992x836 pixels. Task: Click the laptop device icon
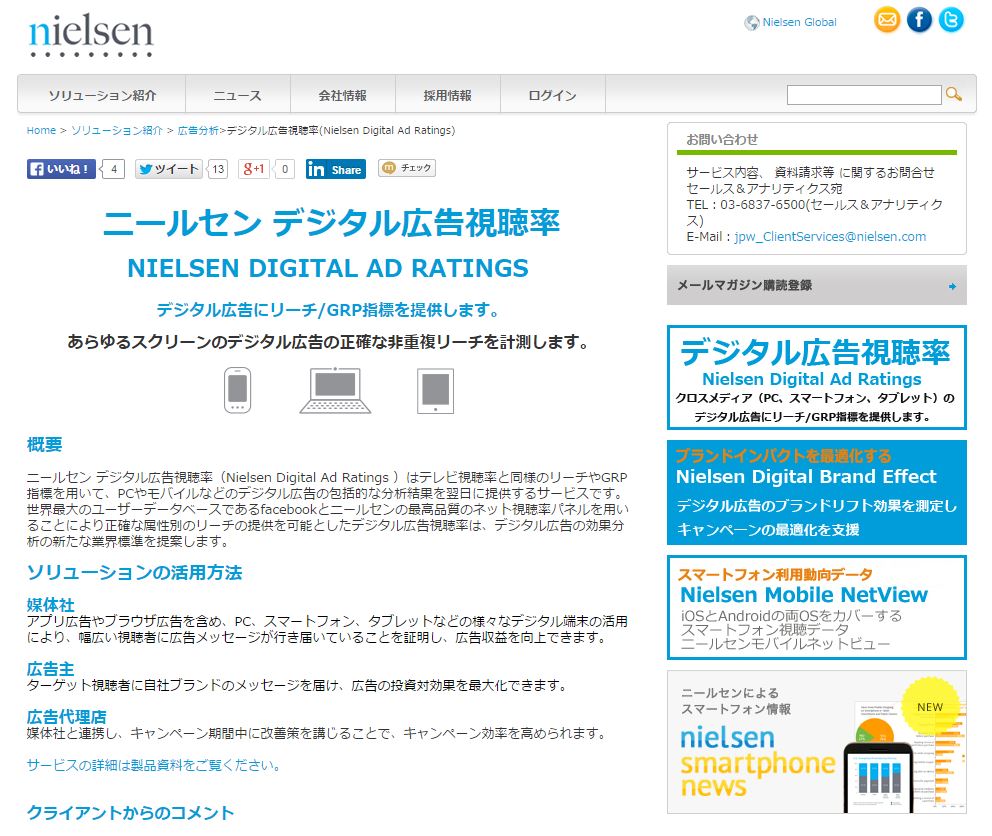(335, 390)
